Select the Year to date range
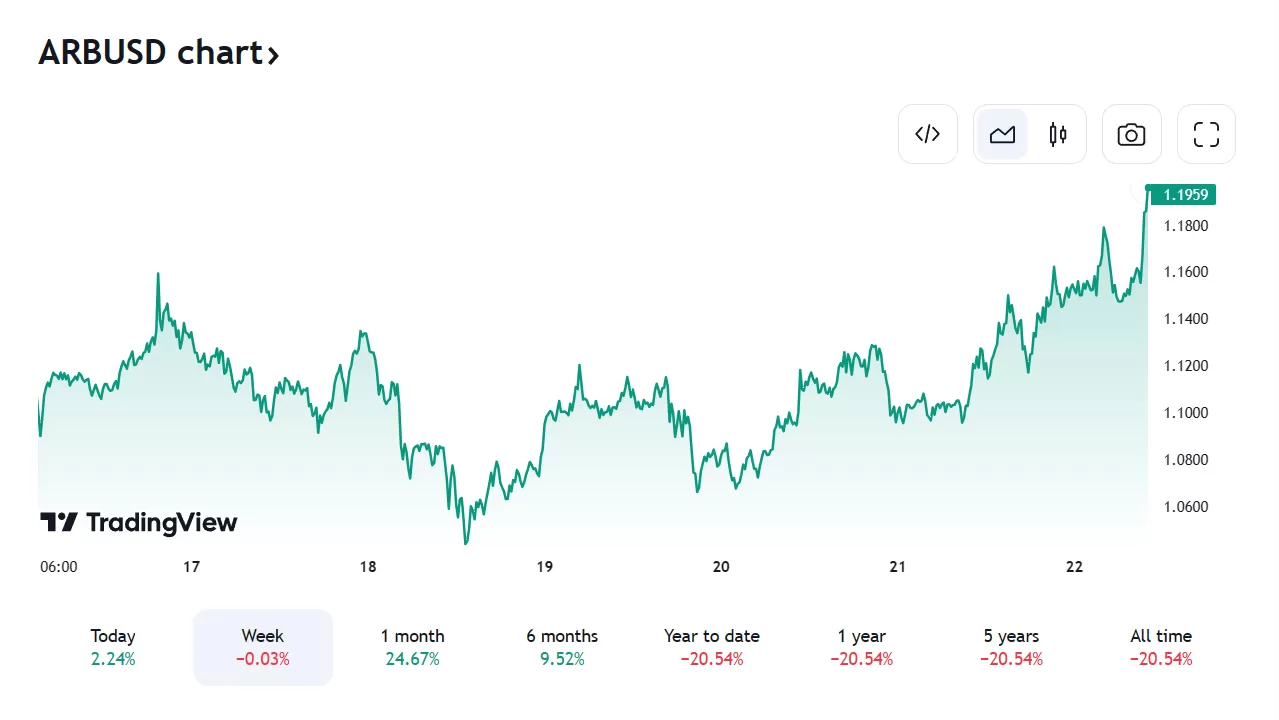Image resolution: width=1279 pixels, height=720 pixels. 712,647
